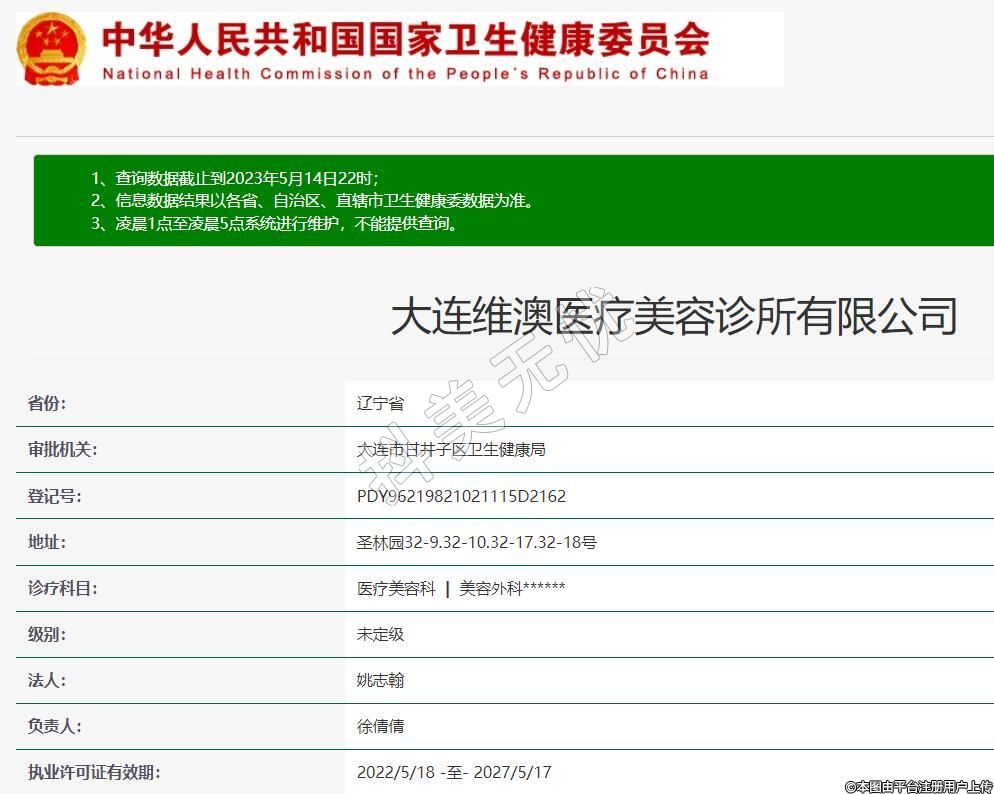
Task: Select the province value 辽宁省
Action: pos(380,404)
